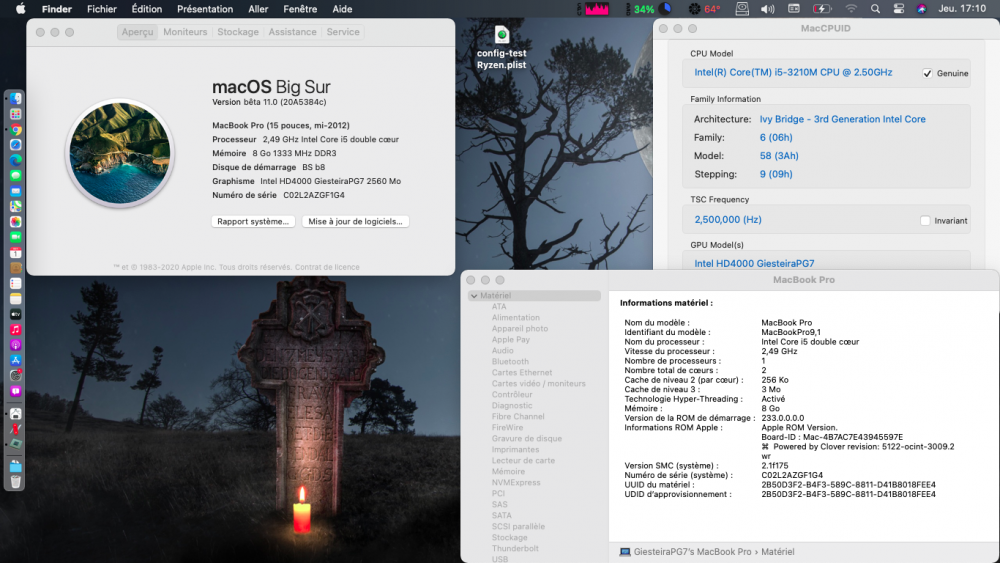Viewport: 1000px width, 563px height.
Task: Open Maps app in the Dock
Action: point(15,206)
